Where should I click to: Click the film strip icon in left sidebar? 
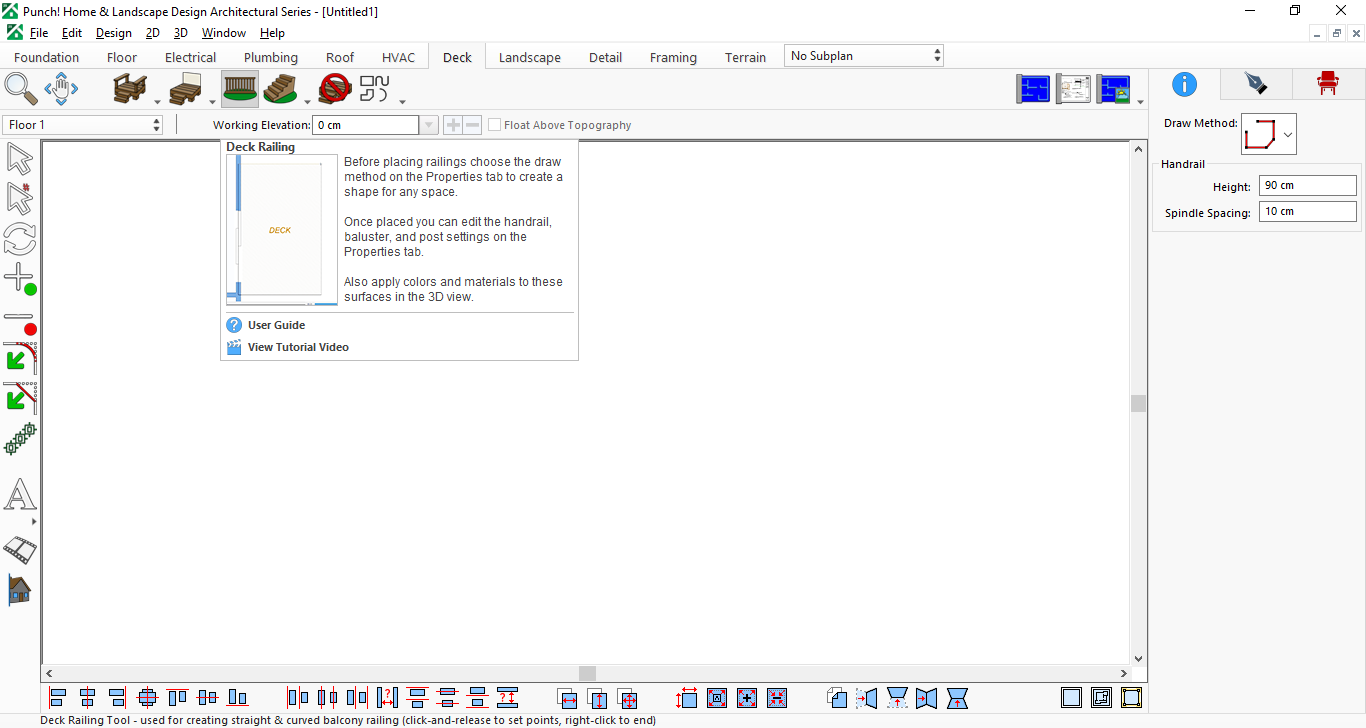point(20,549)
